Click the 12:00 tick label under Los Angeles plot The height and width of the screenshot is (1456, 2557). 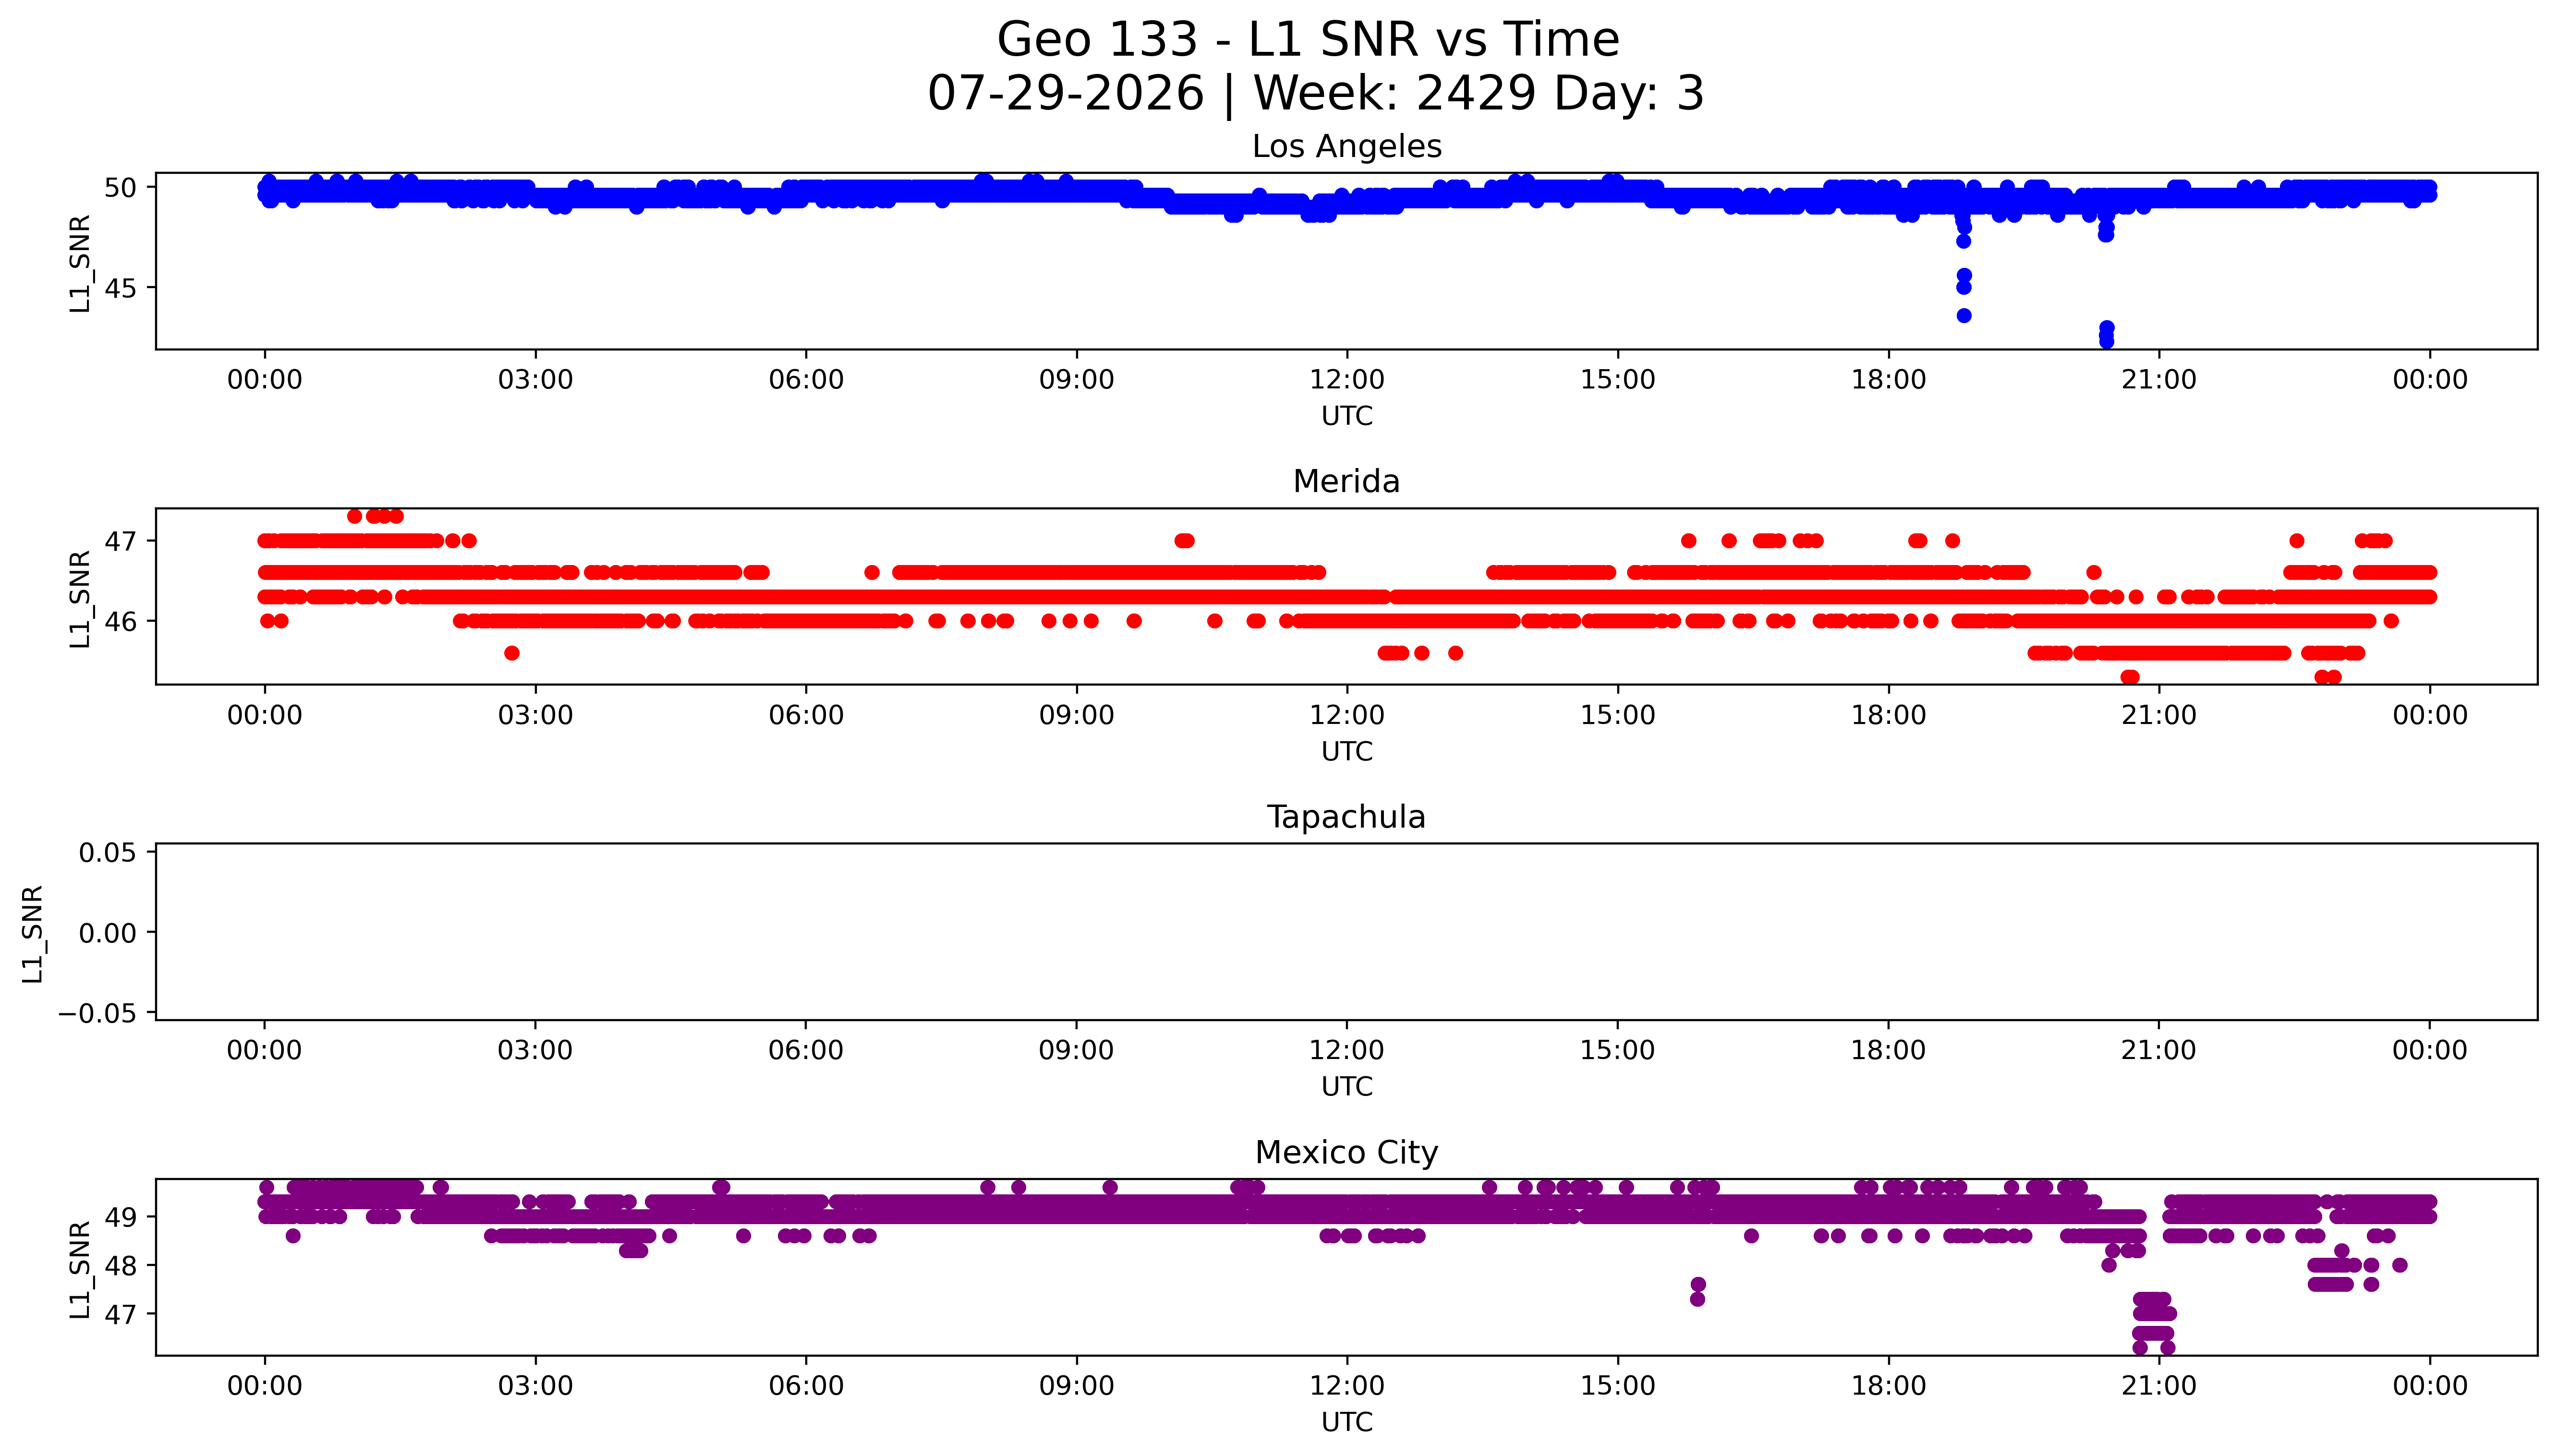[1347, 380]
